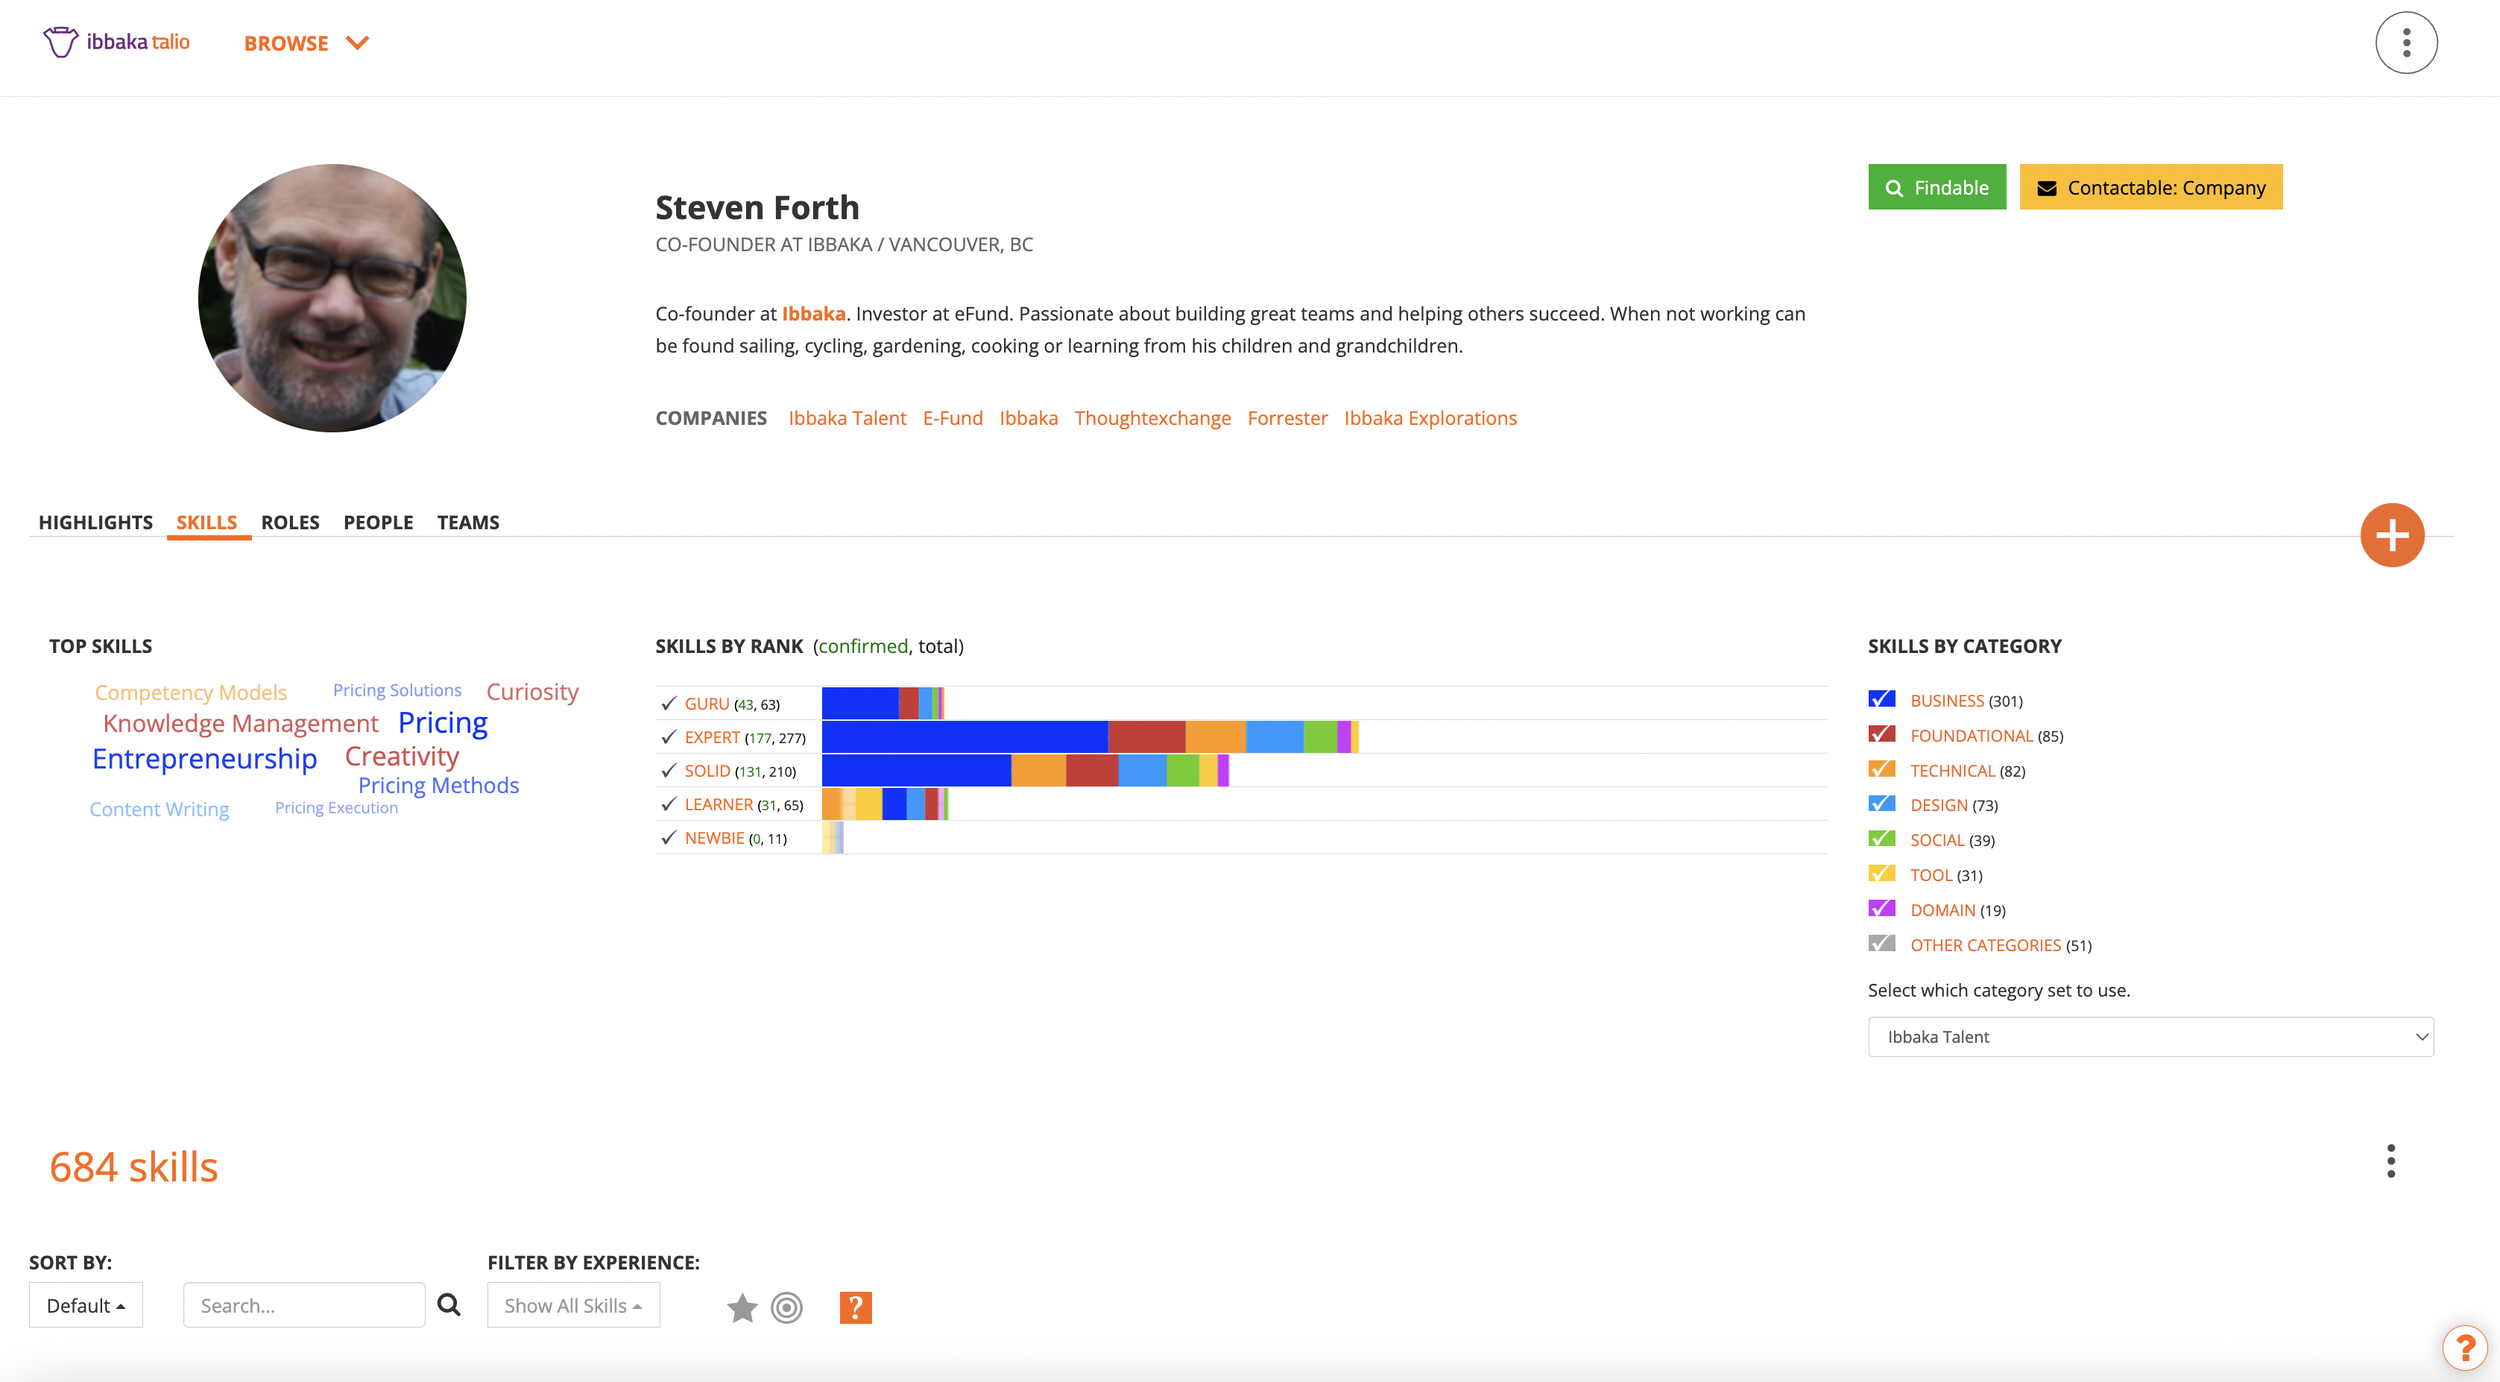The width and height of the screenshot is (2500, 1382).
Task: Click the Competency Models top skill
Action: [191, 693]
